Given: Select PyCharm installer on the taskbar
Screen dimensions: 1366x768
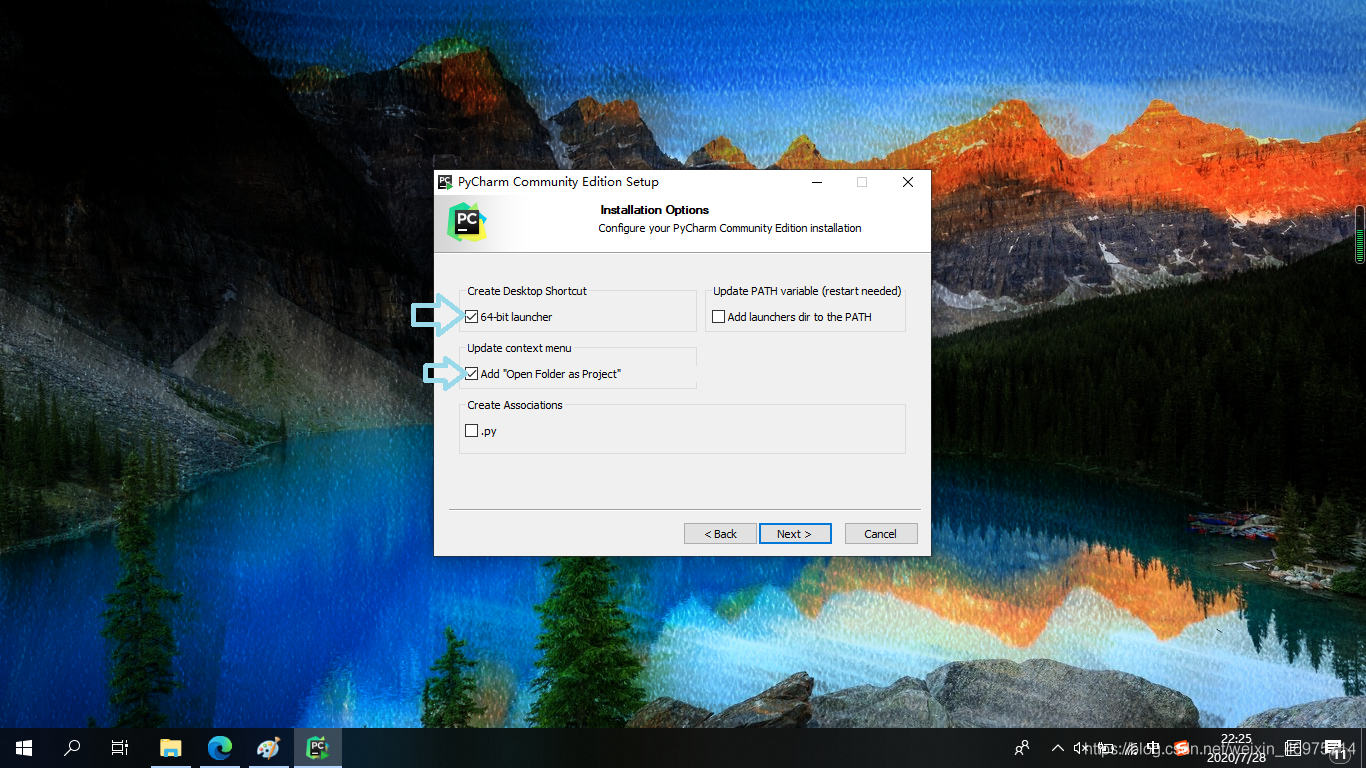Looking at the screenshot, I should coord(318,748).
